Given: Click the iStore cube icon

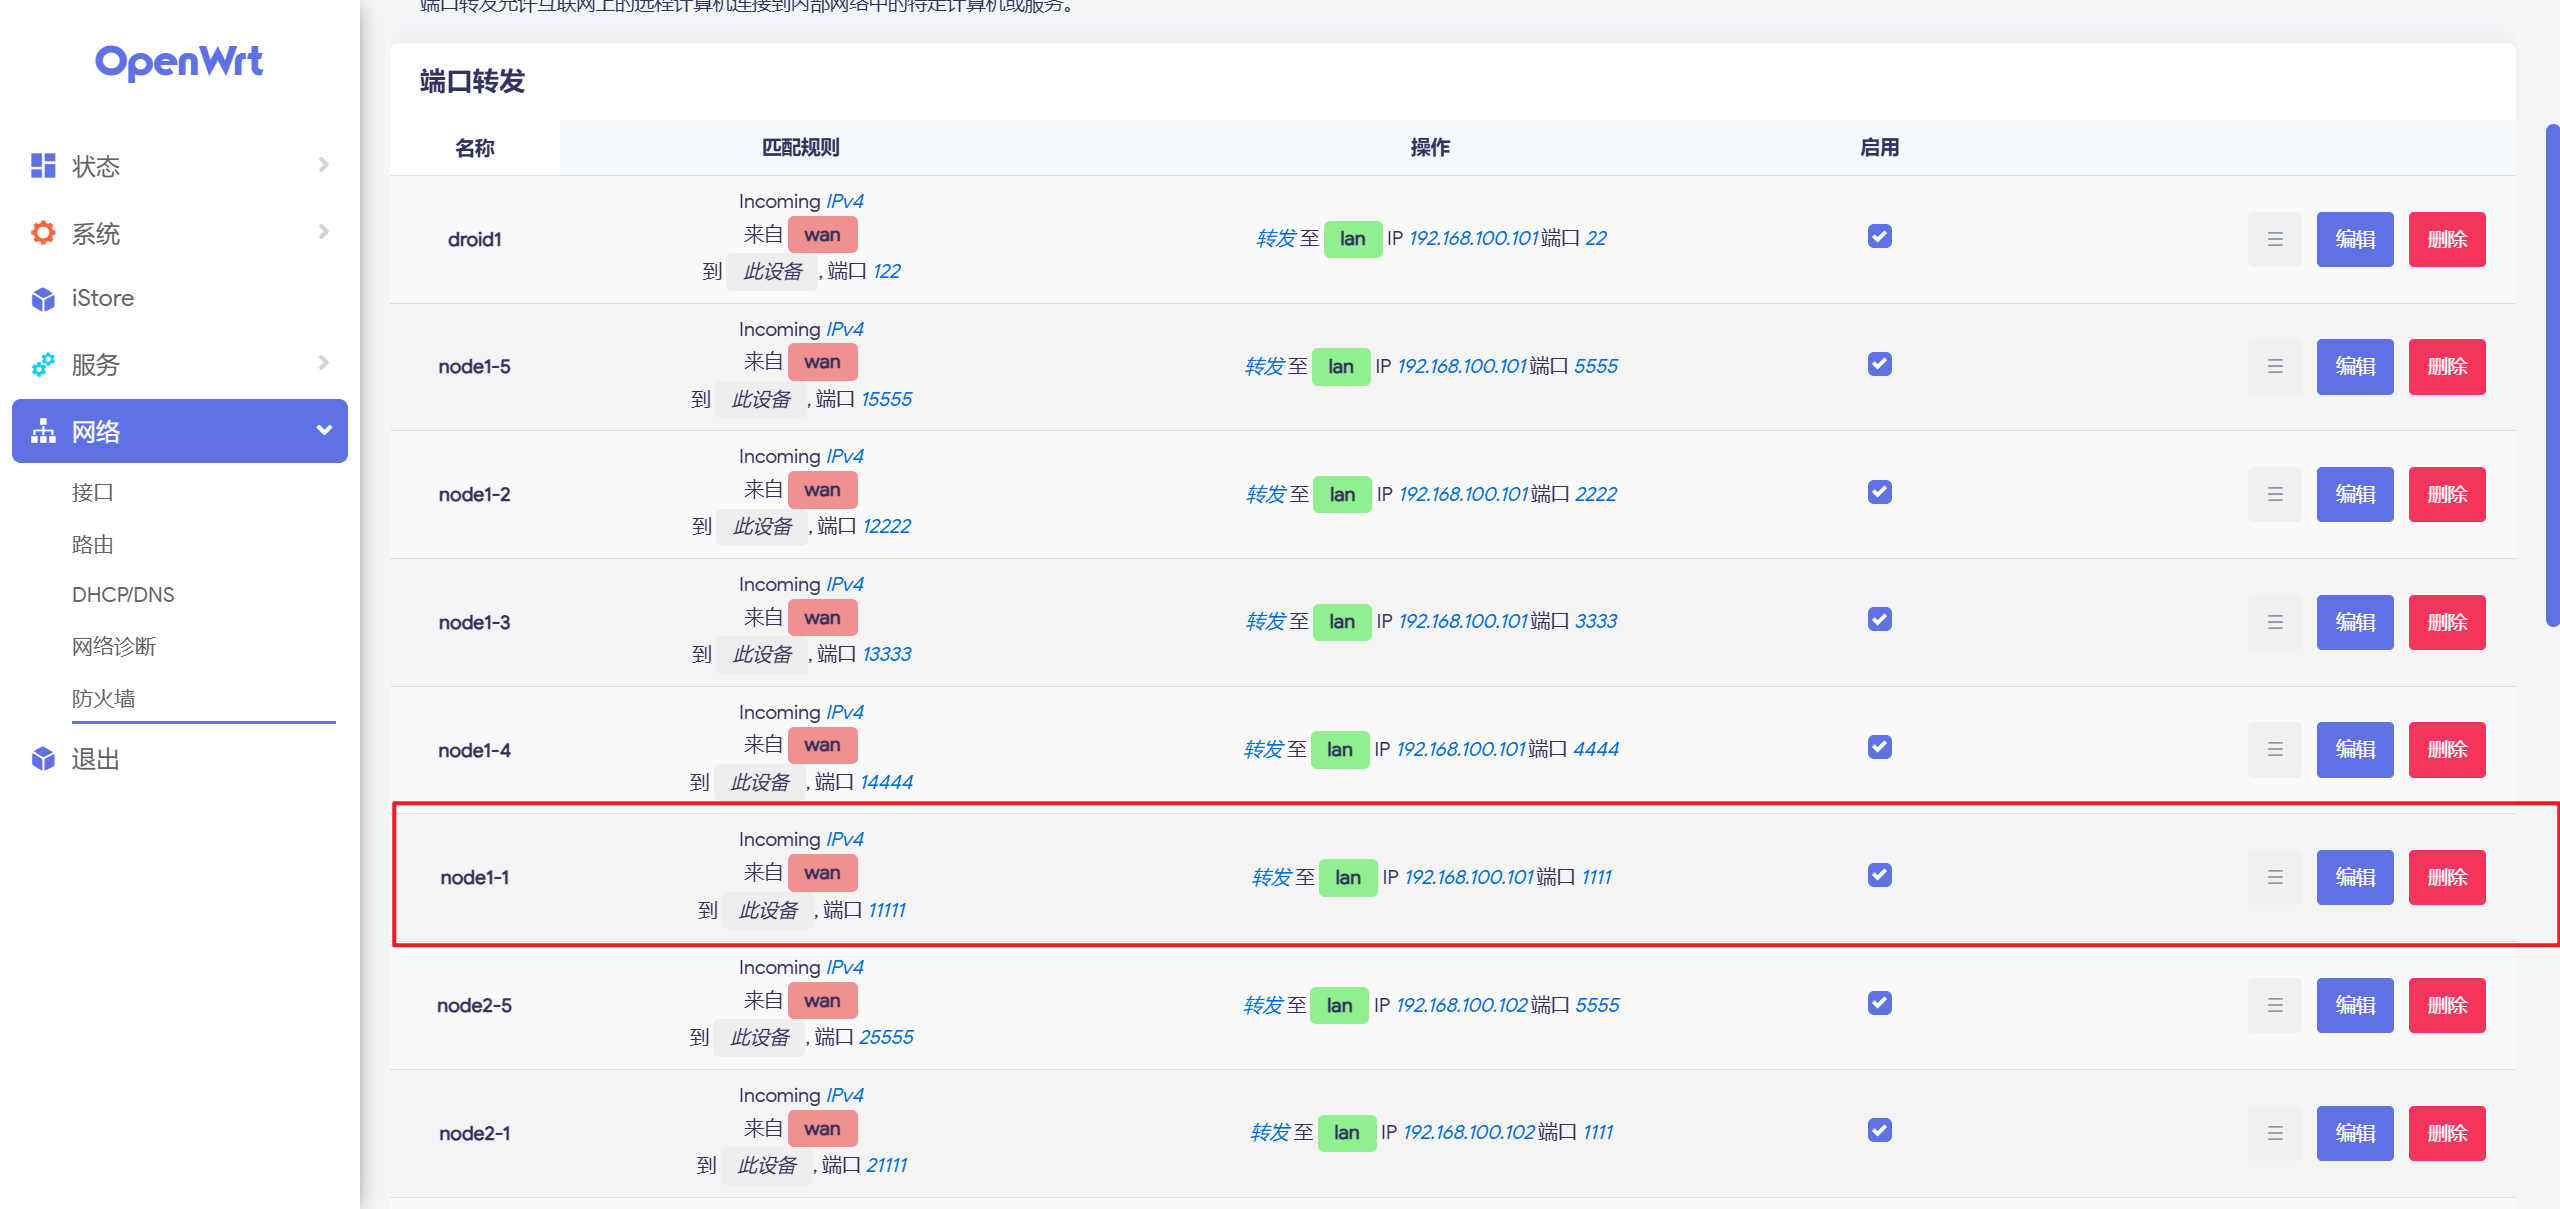Looking at the screenshot, I should [43, 299].
